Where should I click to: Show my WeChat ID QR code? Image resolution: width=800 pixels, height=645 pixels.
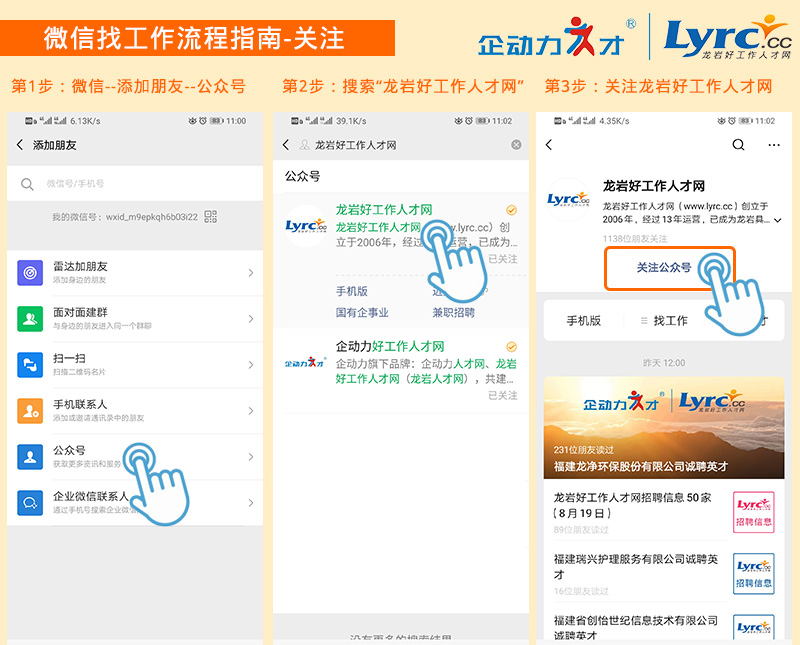210,217
